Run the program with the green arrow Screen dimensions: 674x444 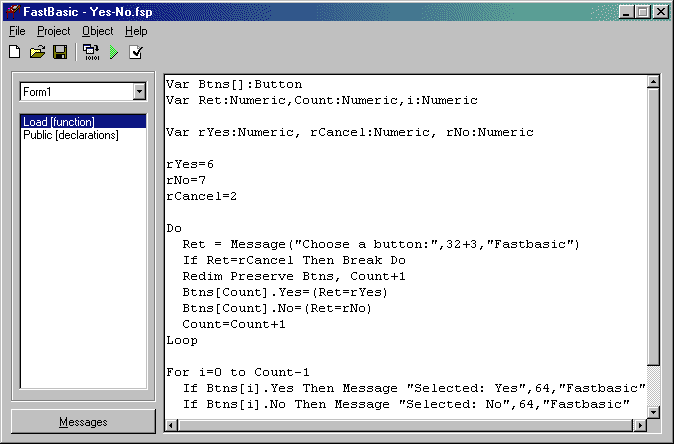(114, 52)
